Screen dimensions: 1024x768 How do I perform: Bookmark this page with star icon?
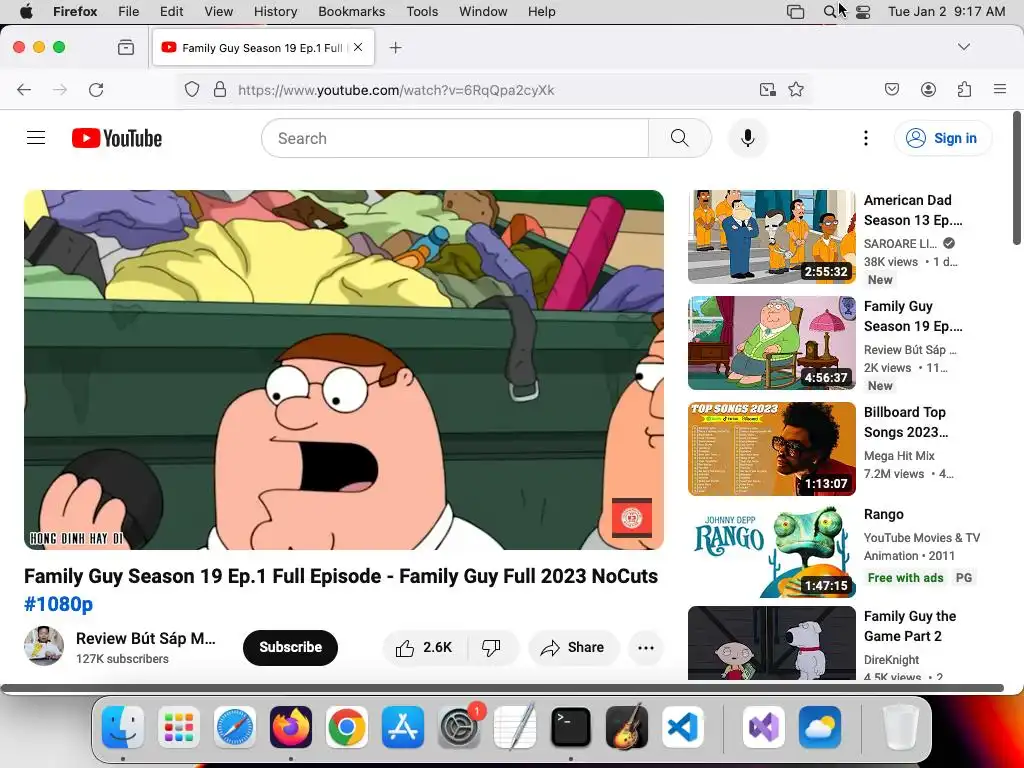[x=796, y=89]
